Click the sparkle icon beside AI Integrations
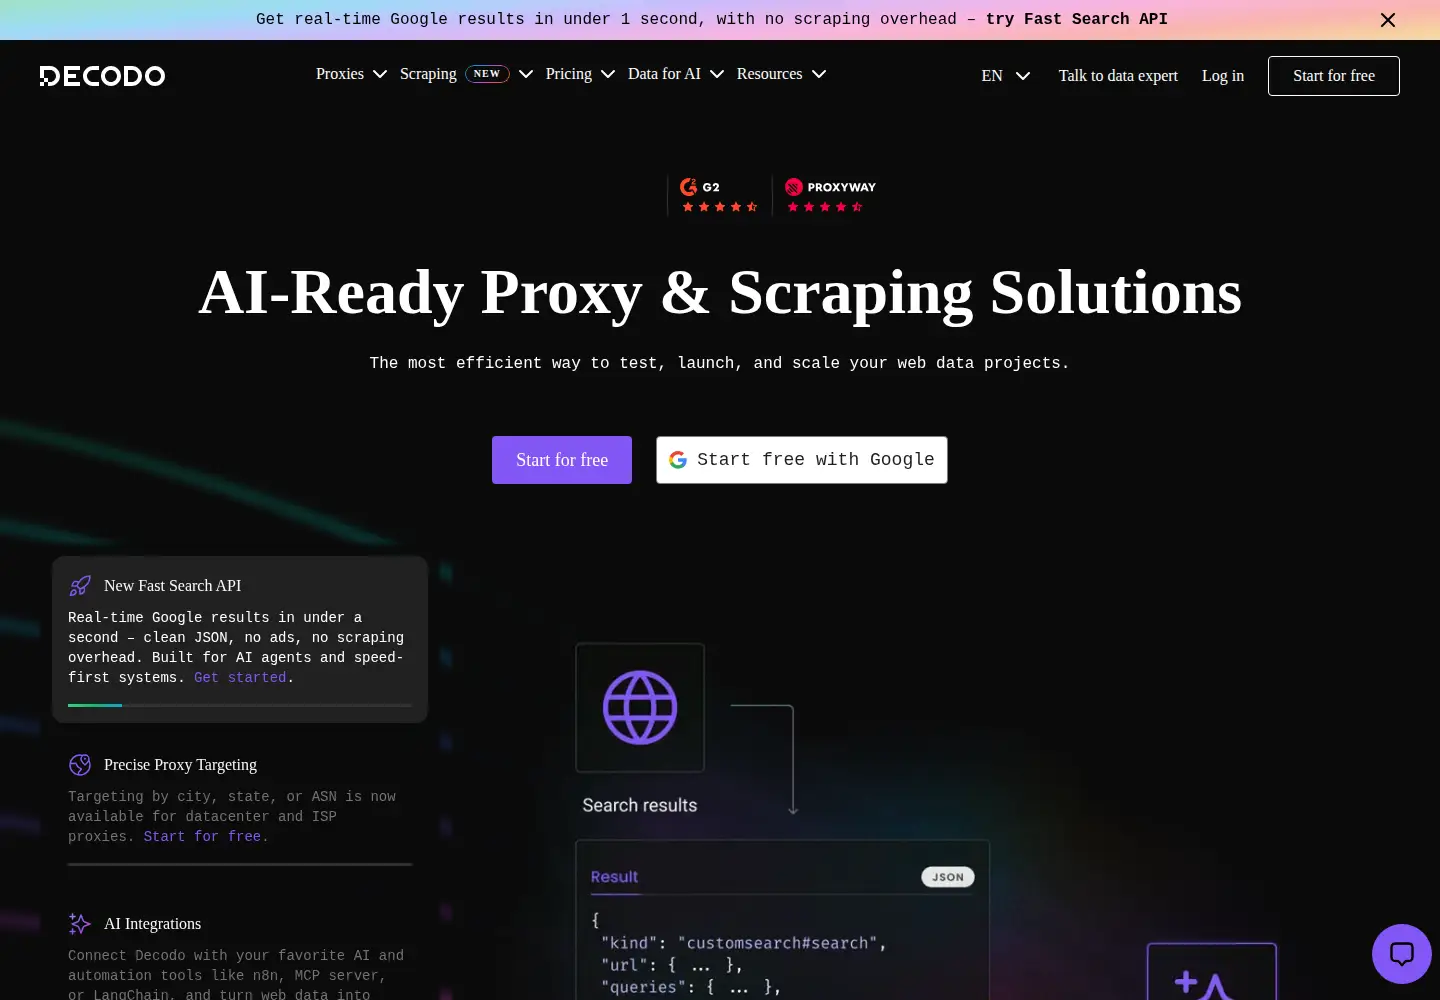The image size is (1440, 1000). tap(80, 924)
